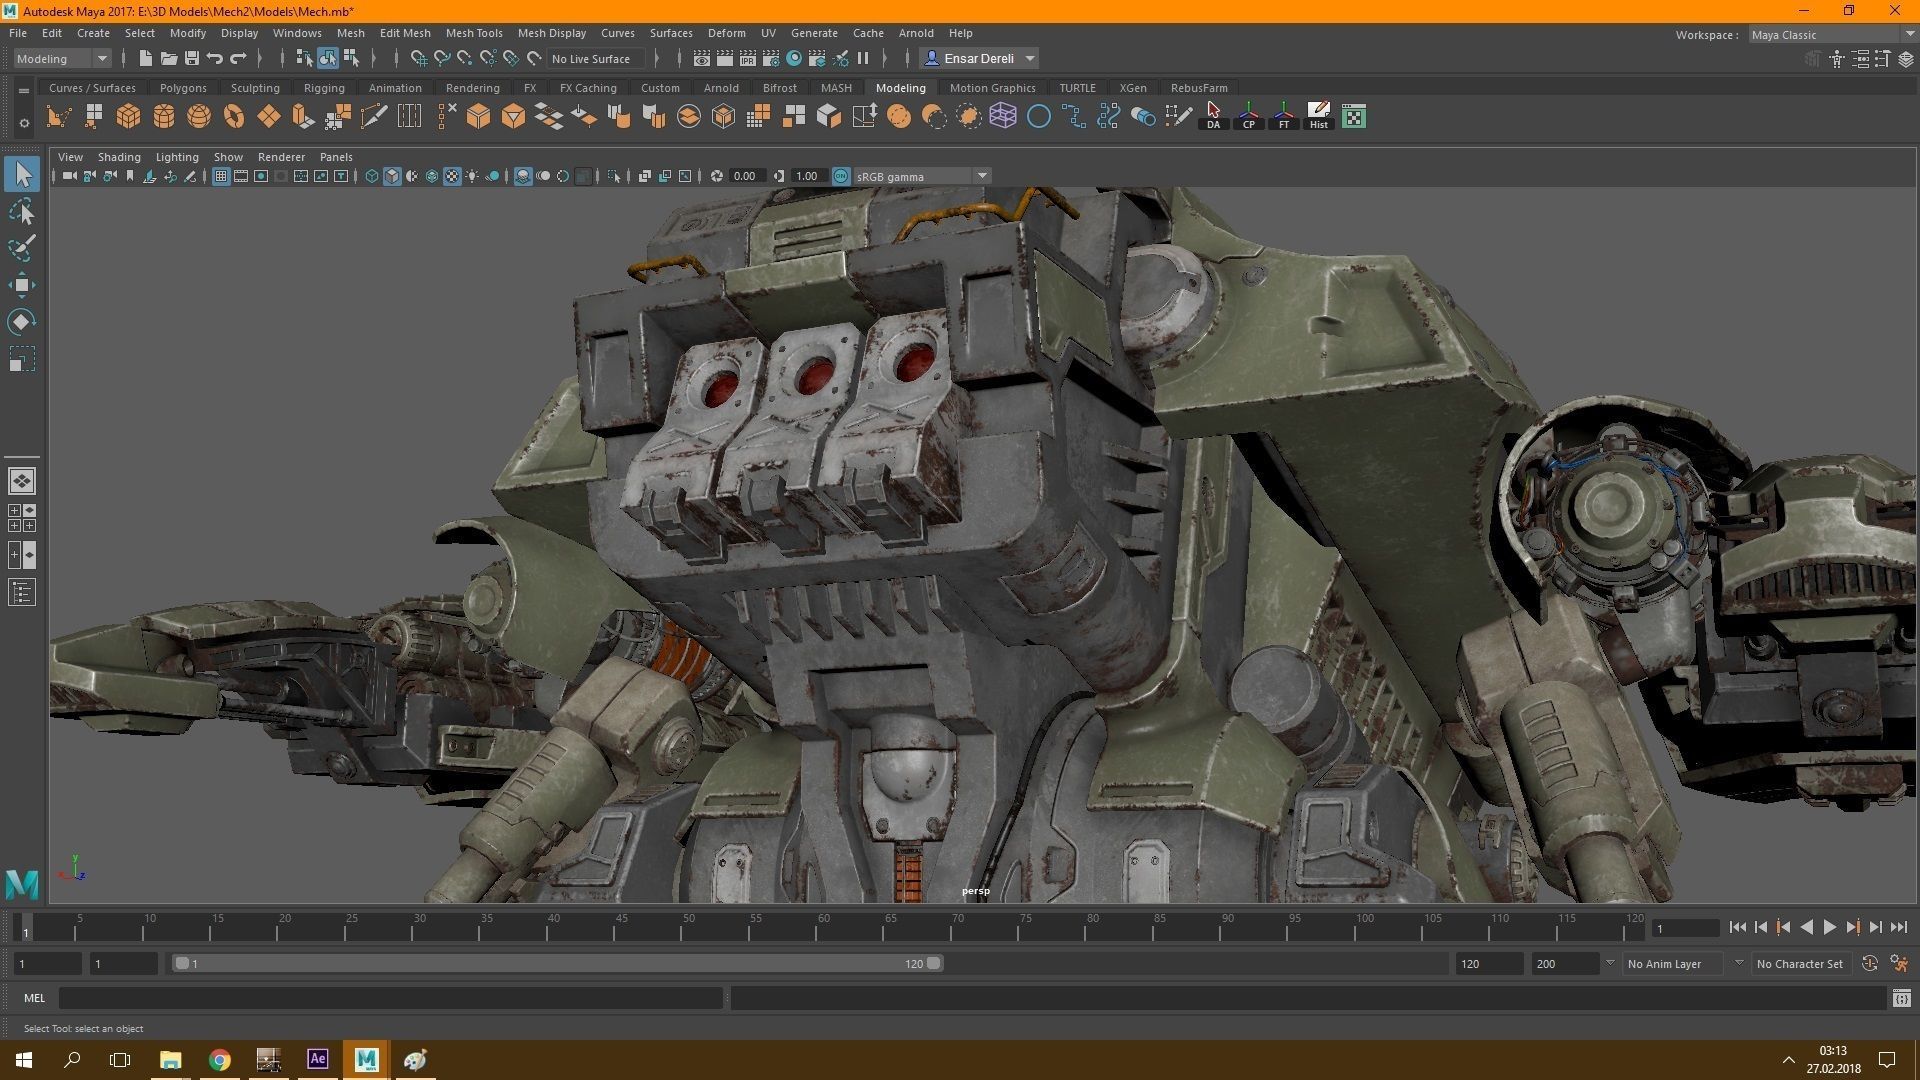Toggle wireframe display in panel toolbar

coord(371,176)
